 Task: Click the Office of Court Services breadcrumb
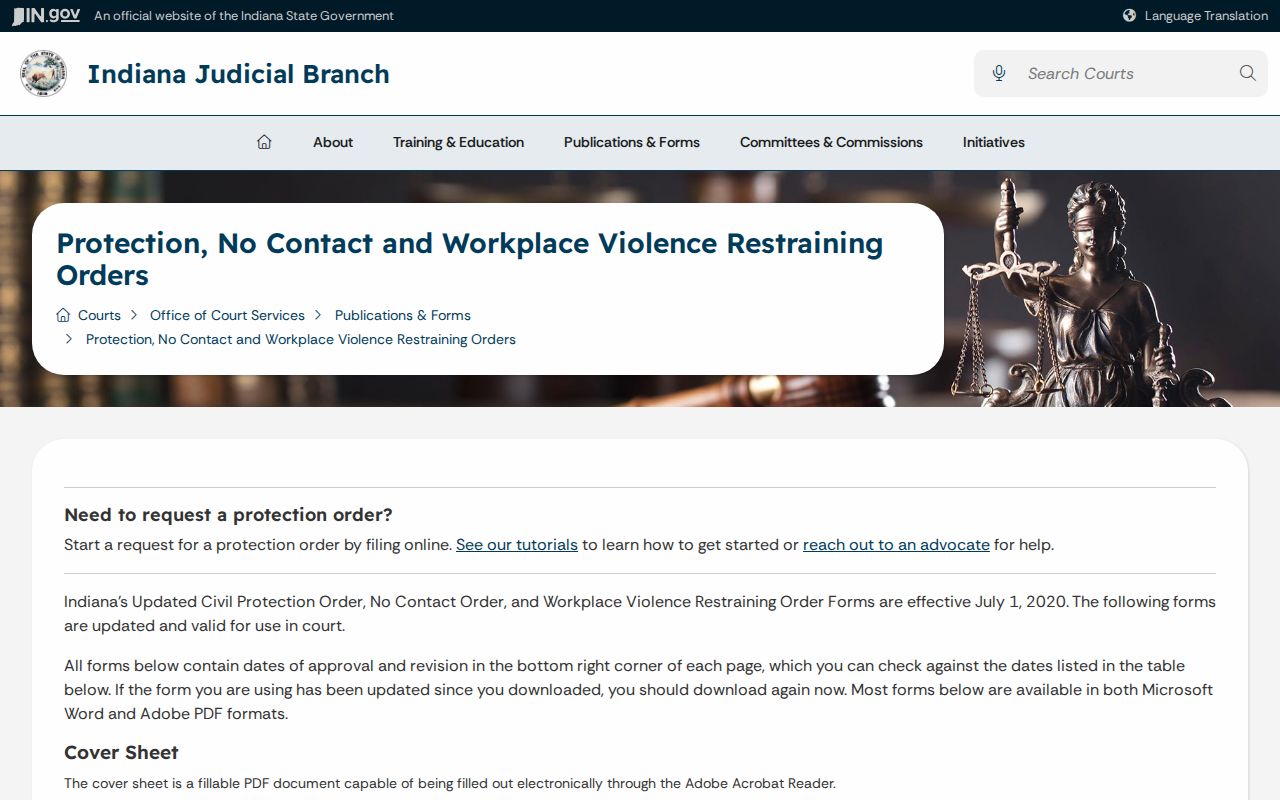(x=227, y=315)
